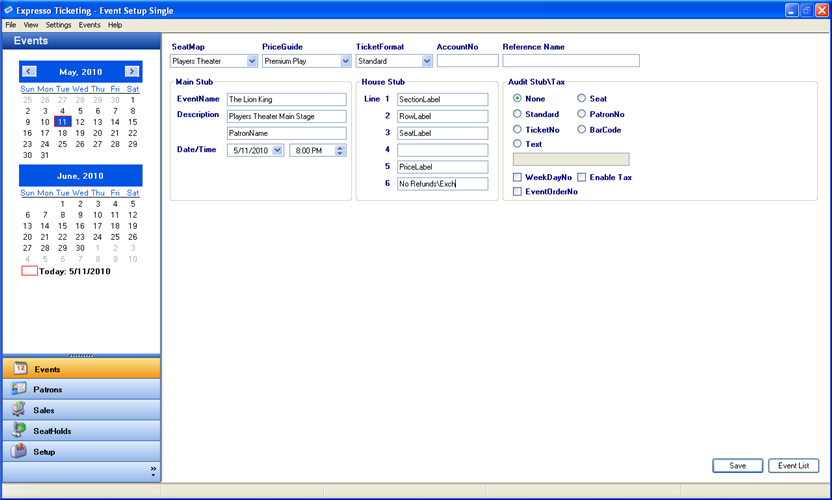The image size is (832, 500).
Task: Enable the WeekDayNo checkbox
Action: click(517, 177)
